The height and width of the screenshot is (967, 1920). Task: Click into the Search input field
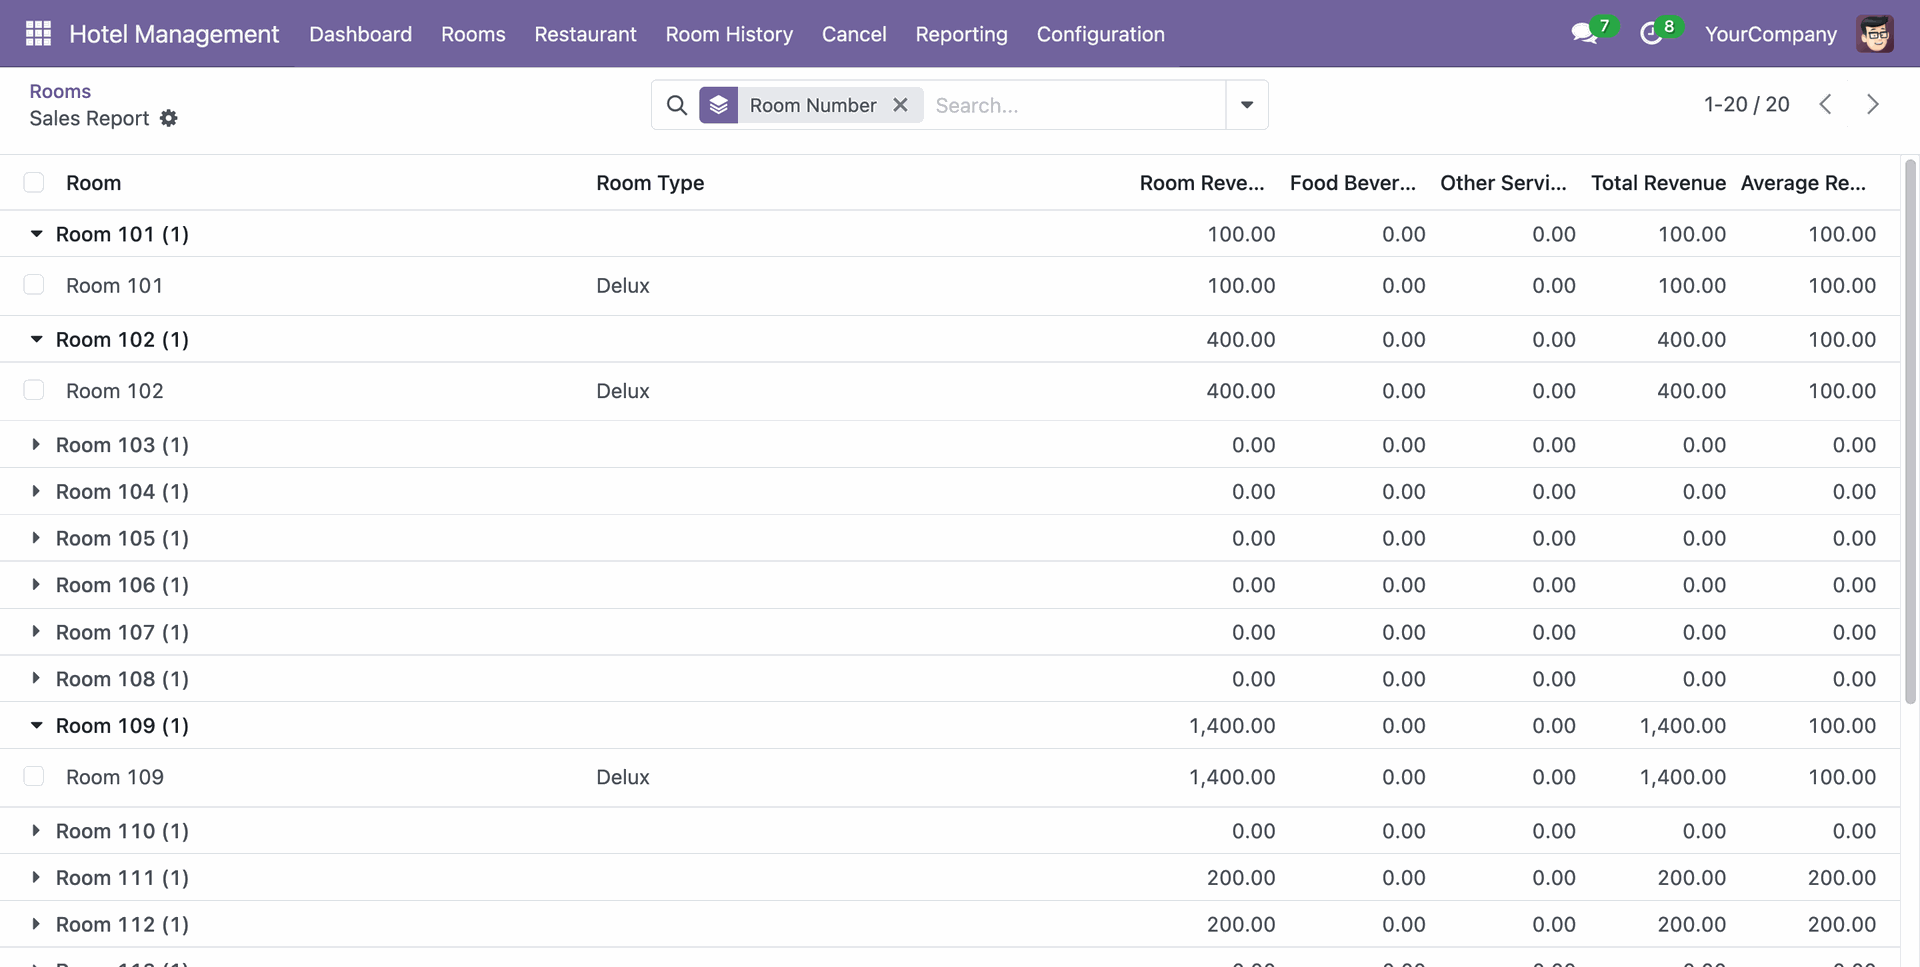(1075, 105)
